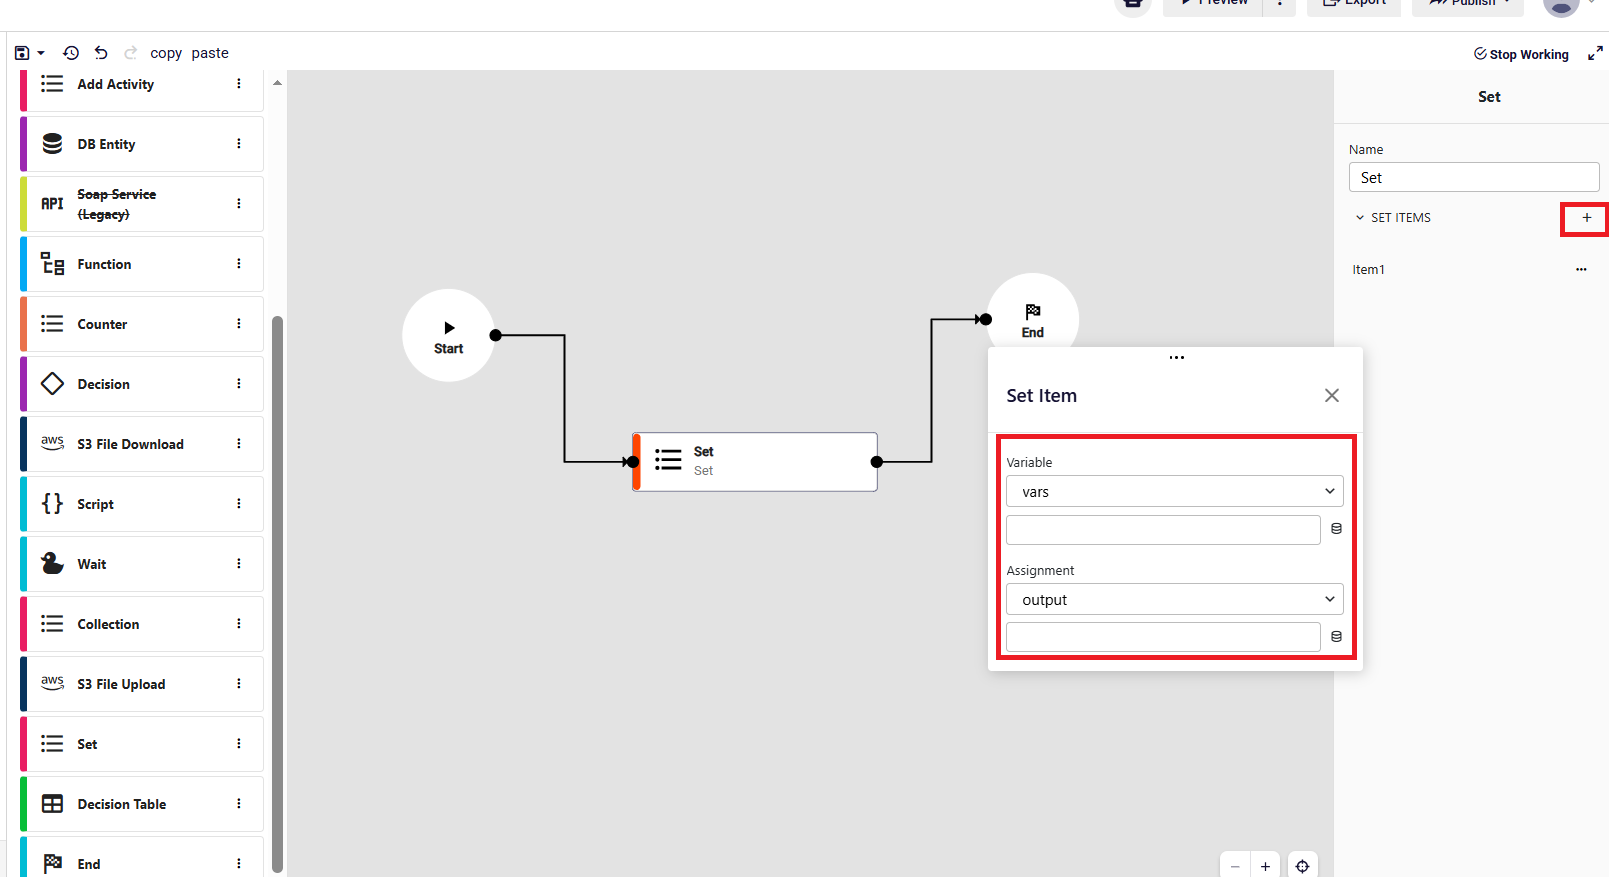Click the Variable text input field
Screen dimensions: 1609x877
1163,530
